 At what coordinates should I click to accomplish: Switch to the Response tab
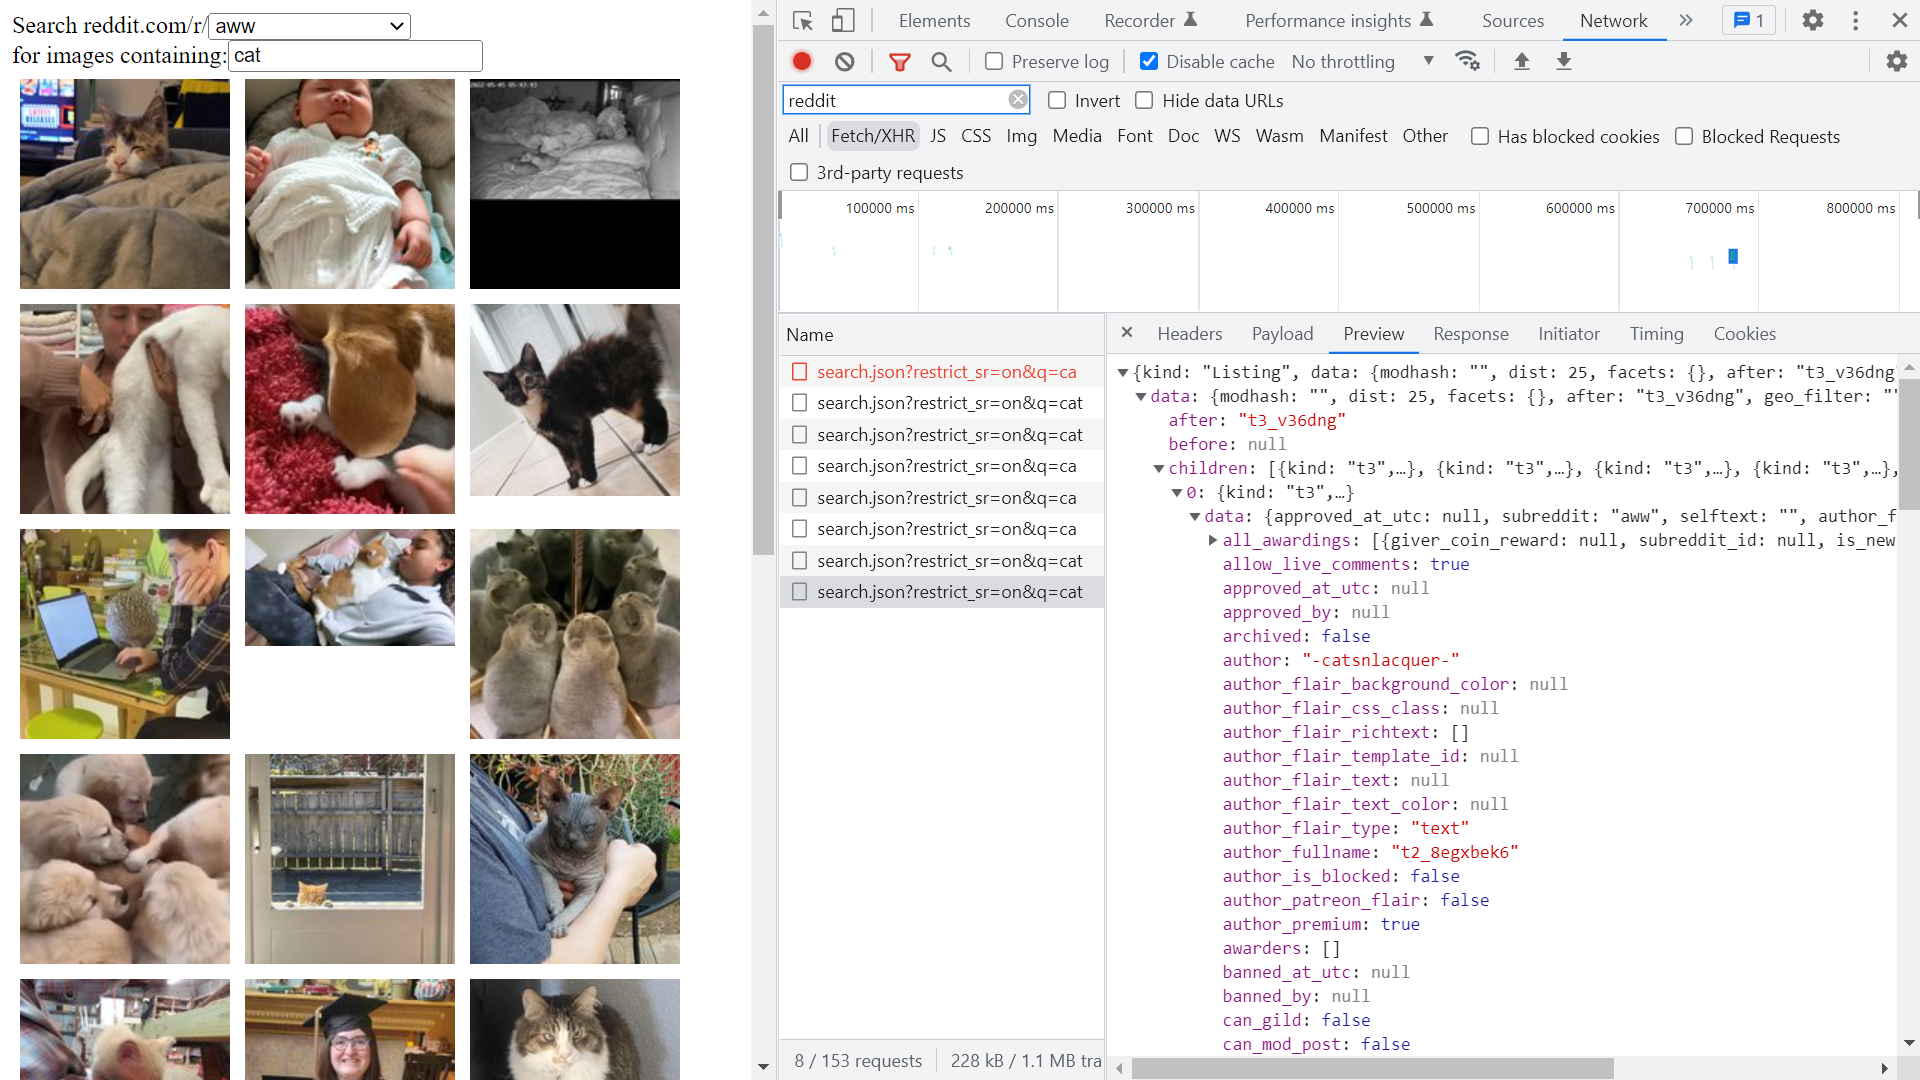click(x=1469, y=334)
